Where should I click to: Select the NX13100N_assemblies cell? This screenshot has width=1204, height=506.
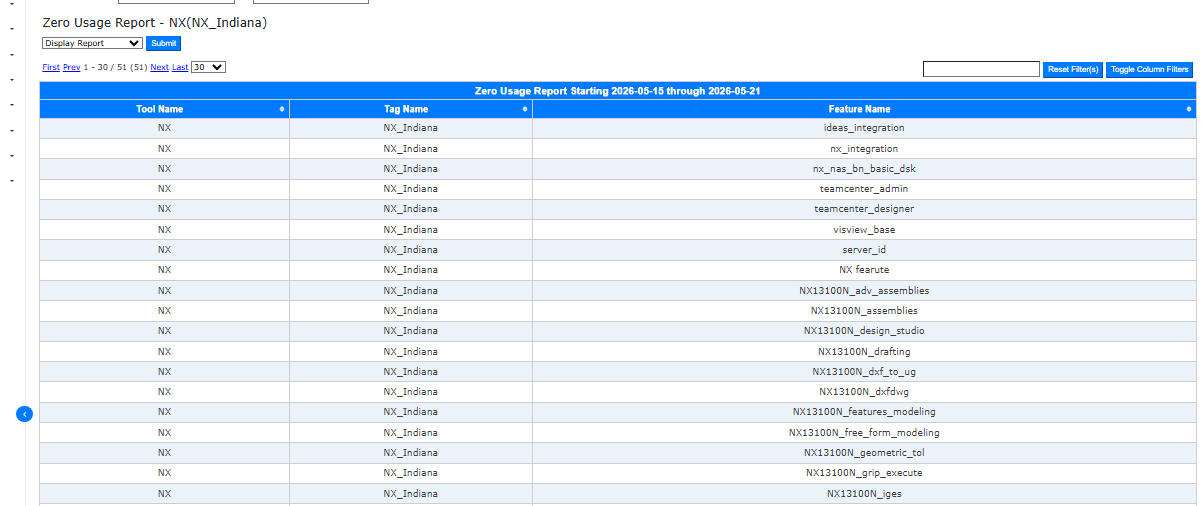(x=864, y=311)
